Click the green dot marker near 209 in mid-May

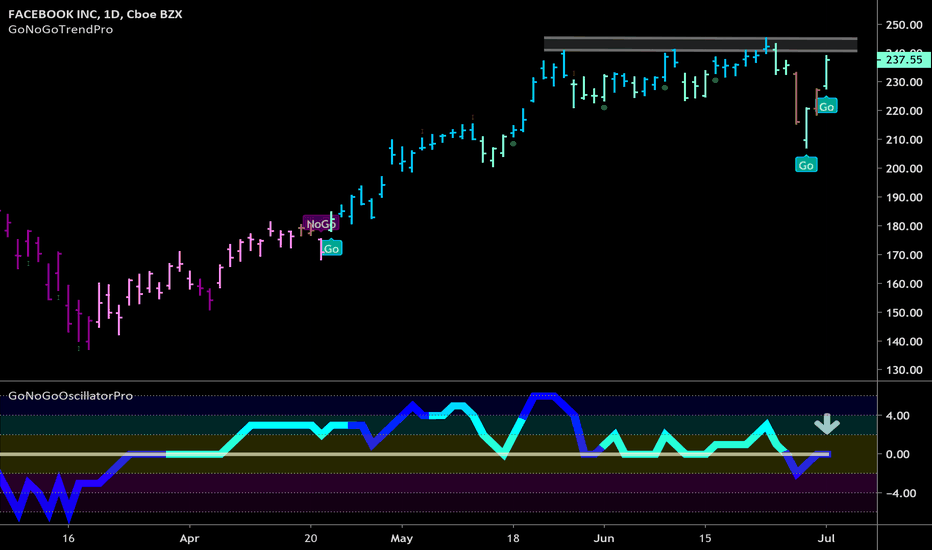[513, 143]
